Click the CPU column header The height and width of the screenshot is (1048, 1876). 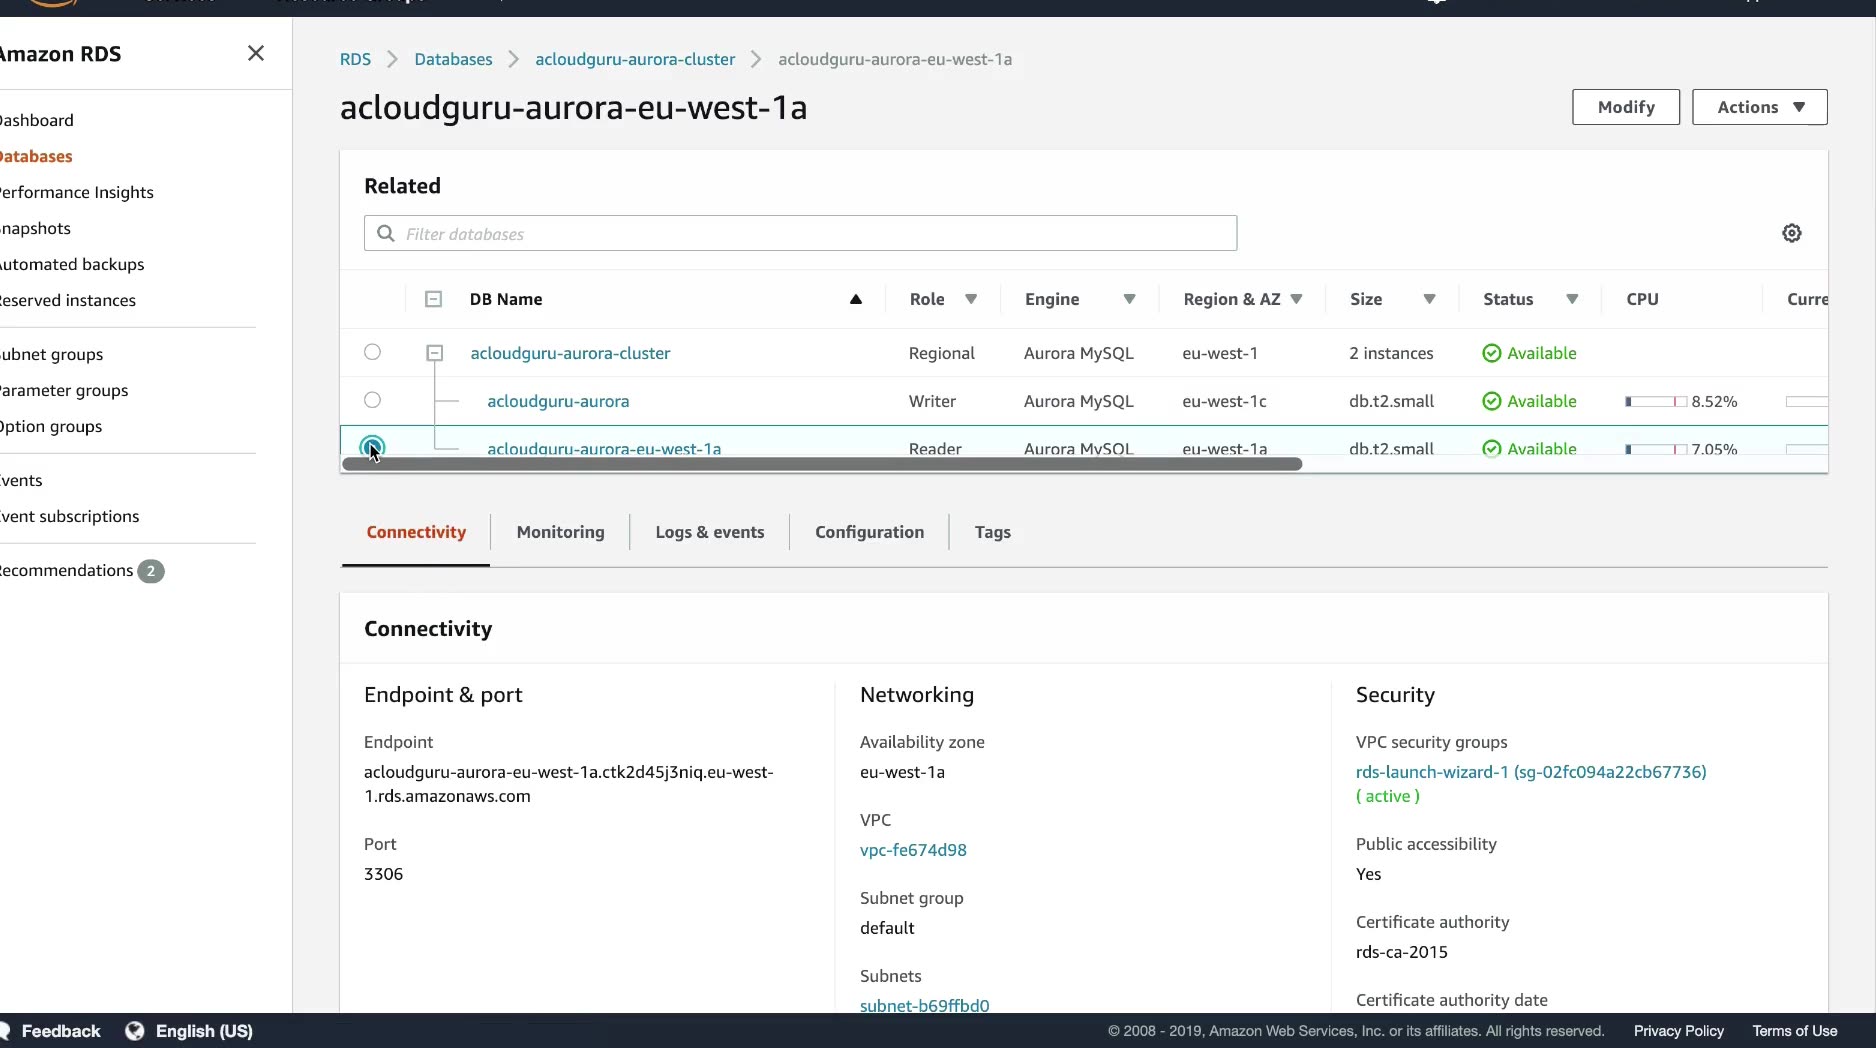click(x=1642, y=299)
